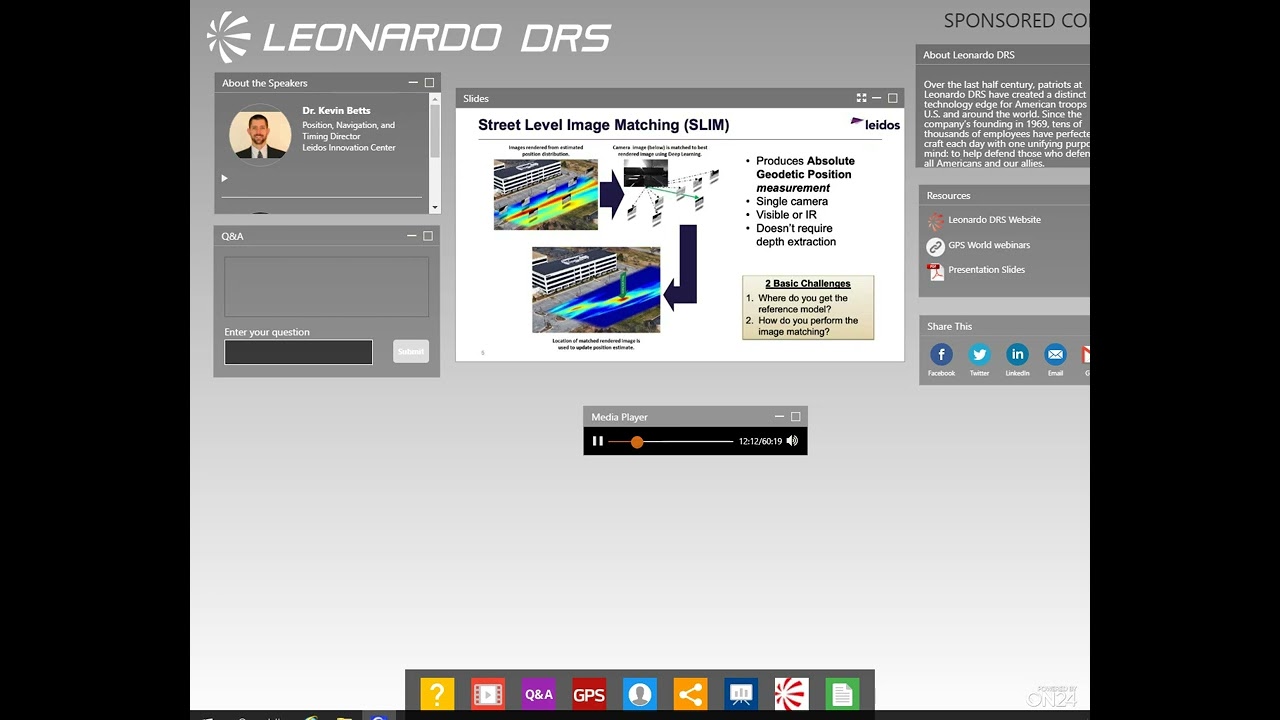Click the speakers panel scroll-down arrow

pos(435,207)
